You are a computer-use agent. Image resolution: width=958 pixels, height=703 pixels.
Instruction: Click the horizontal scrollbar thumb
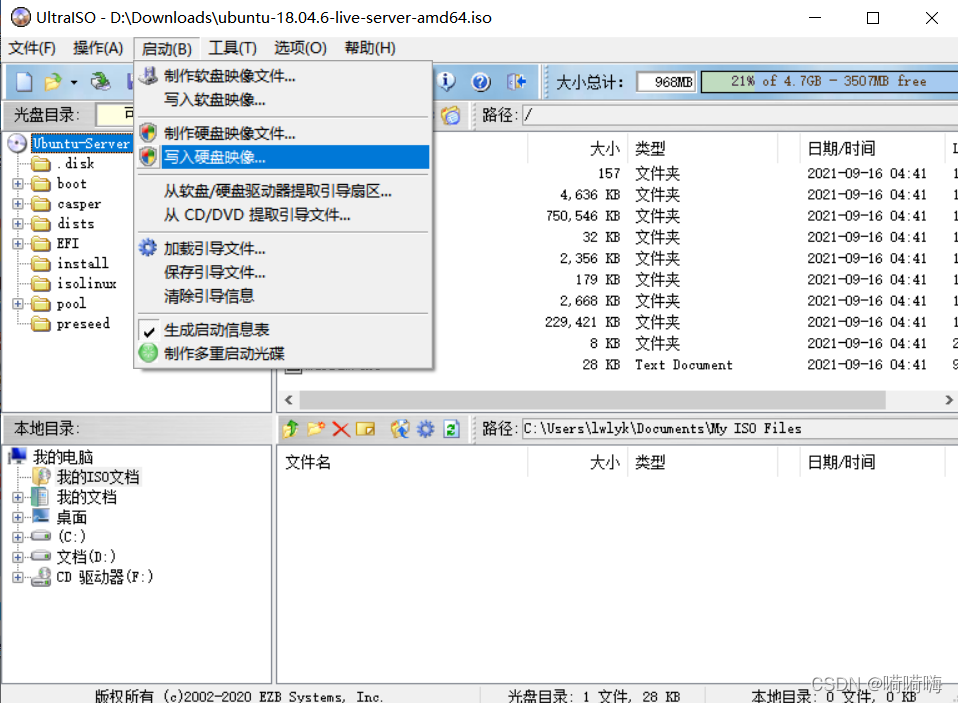pyautogui.click(x=592, y=399)
